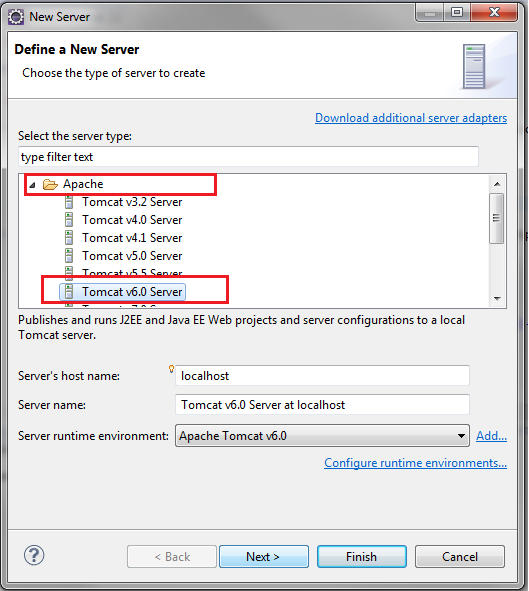Click the Tomcat v6.0 Server icon

click(x=69, y=292)
